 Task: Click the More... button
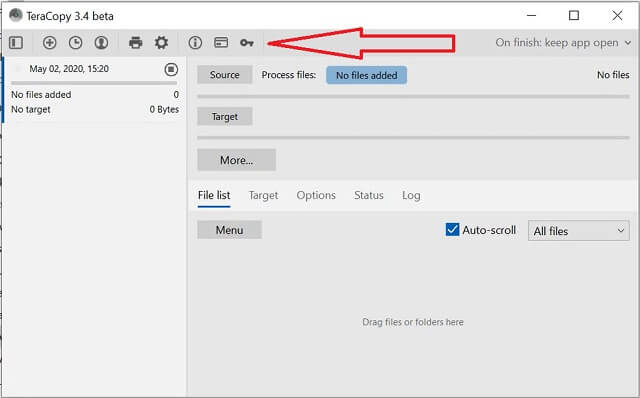coord(236,160)
